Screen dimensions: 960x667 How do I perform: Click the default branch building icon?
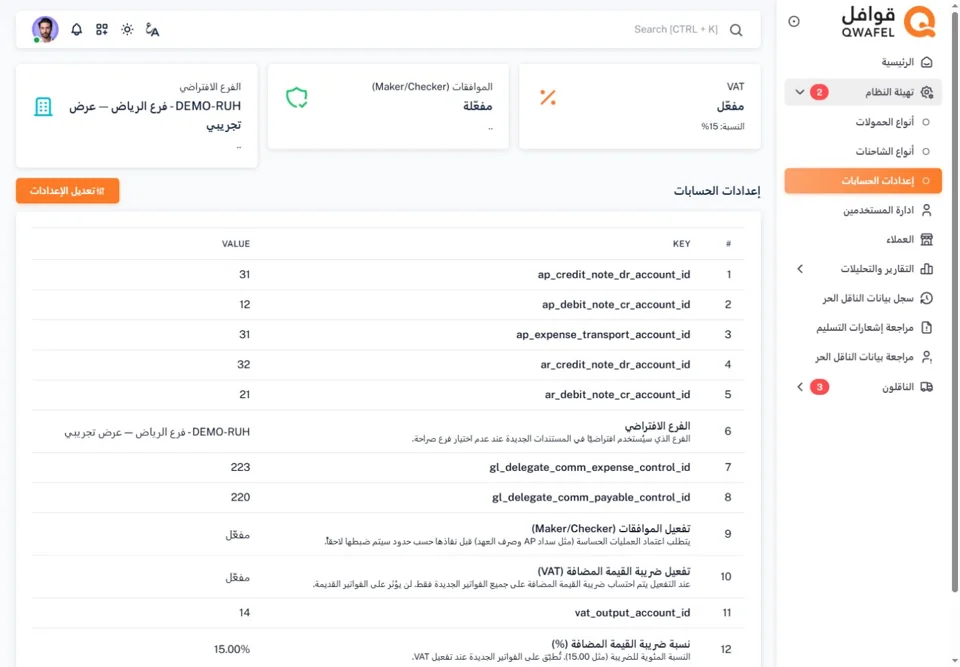pos(43,107)
